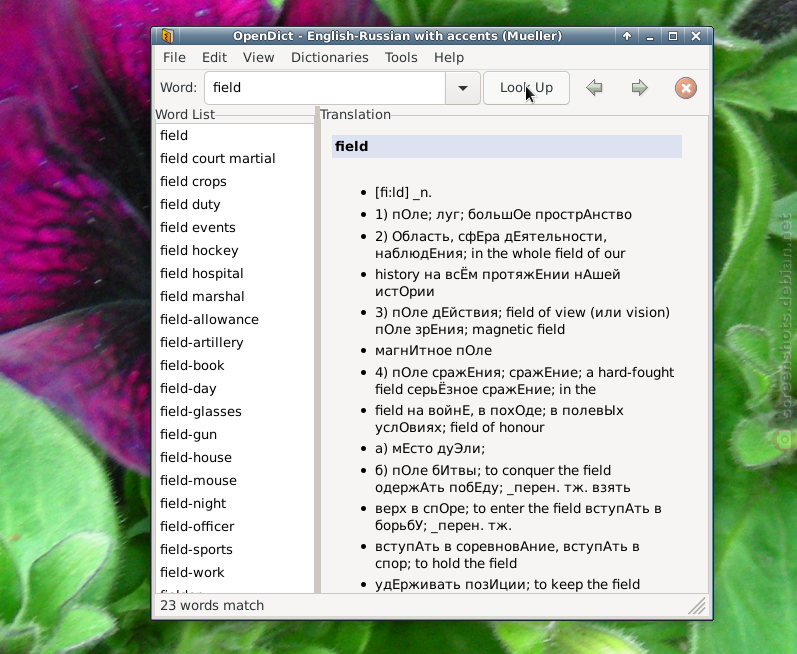Select 'field-artillery' in the word list
This screenshot has height=654, width=797.
point(235,342)
